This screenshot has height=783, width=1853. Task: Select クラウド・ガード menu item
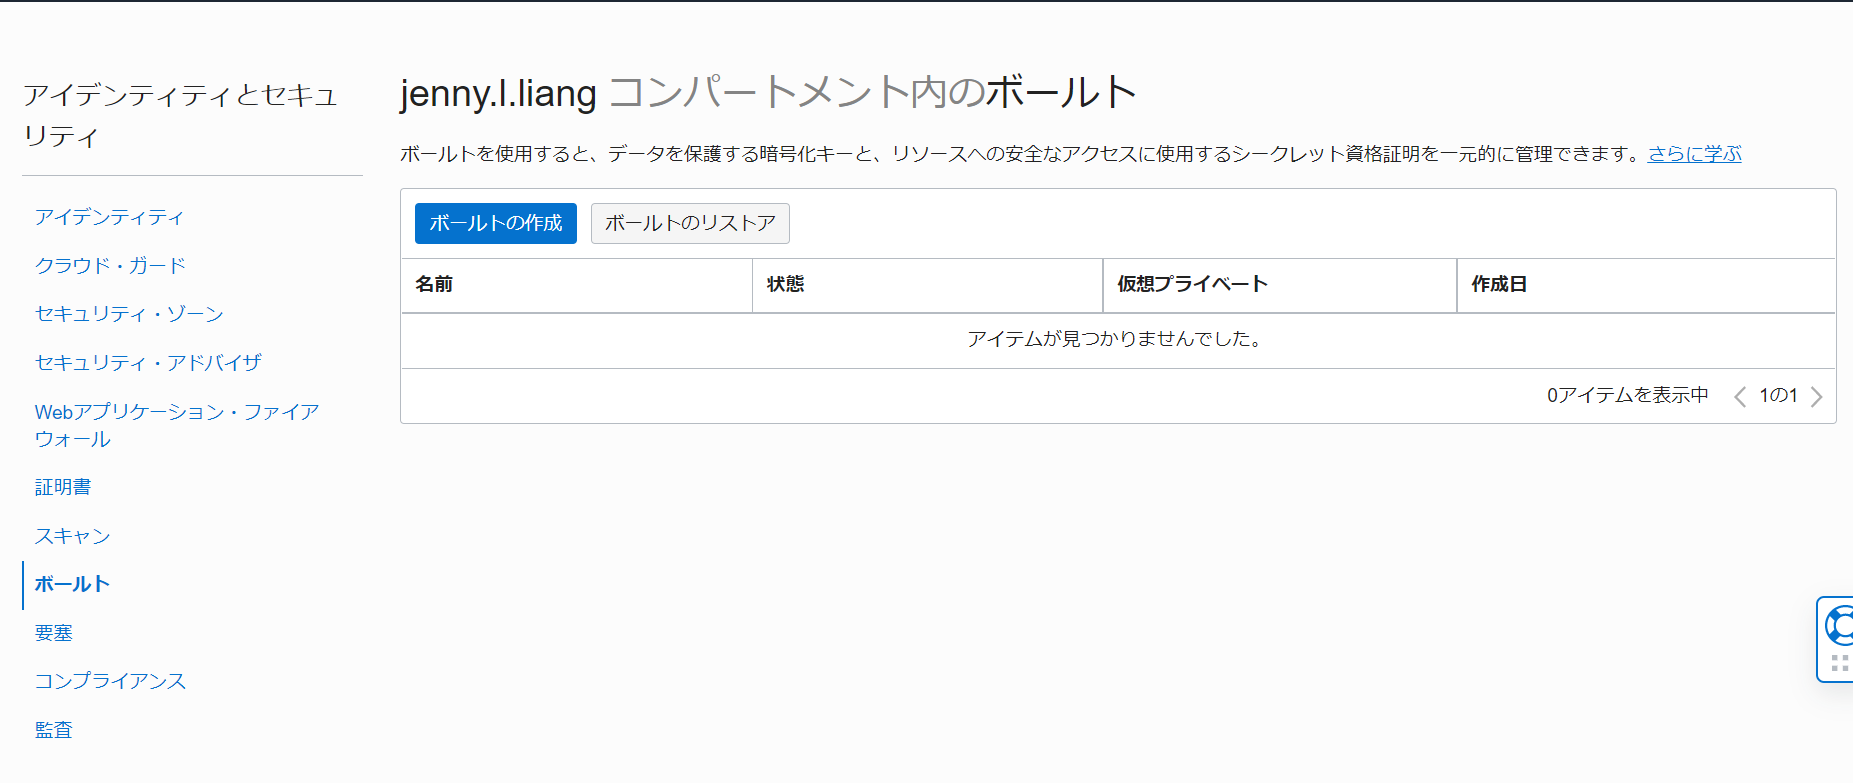coord(110,266)
